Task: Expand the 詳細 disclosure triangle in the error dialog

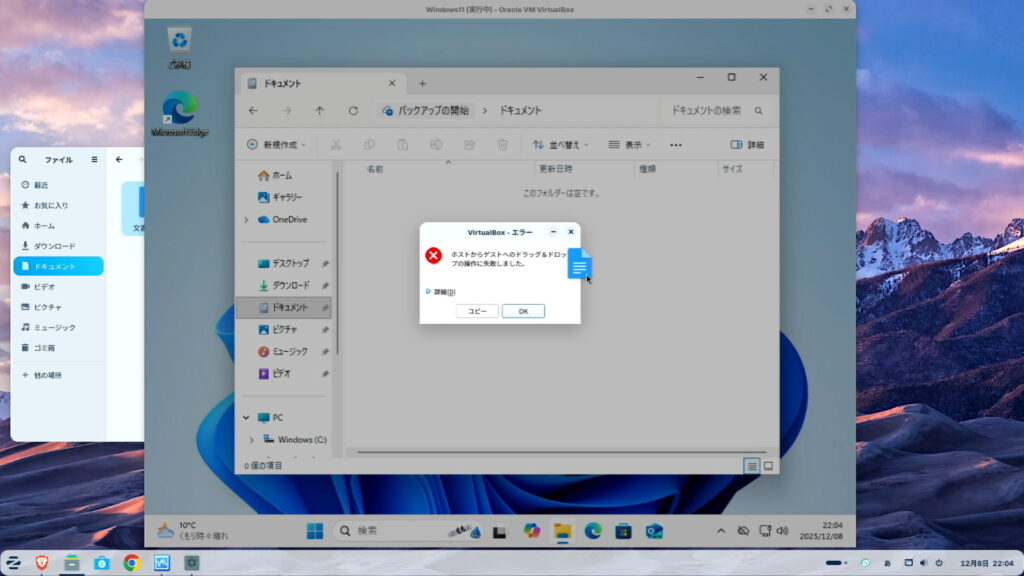Action: [429, 291]
